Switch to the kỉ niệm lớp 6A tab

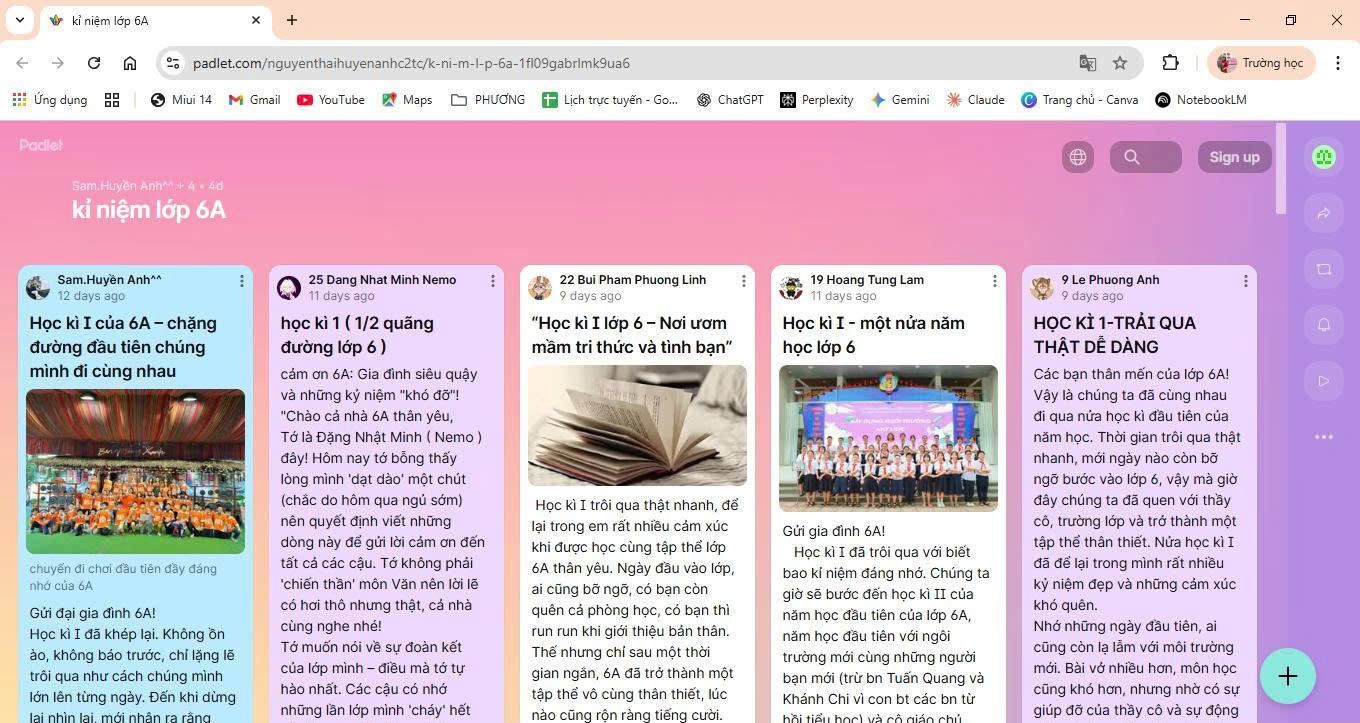[x=150, y=20]
